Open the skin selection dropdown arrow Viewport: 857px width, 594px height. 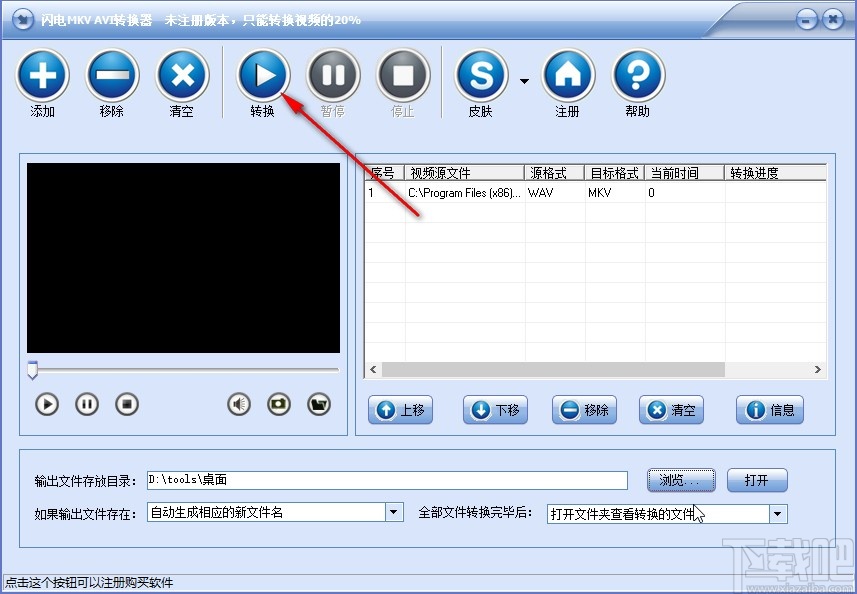pyautogui.click(x=524, y=80)
